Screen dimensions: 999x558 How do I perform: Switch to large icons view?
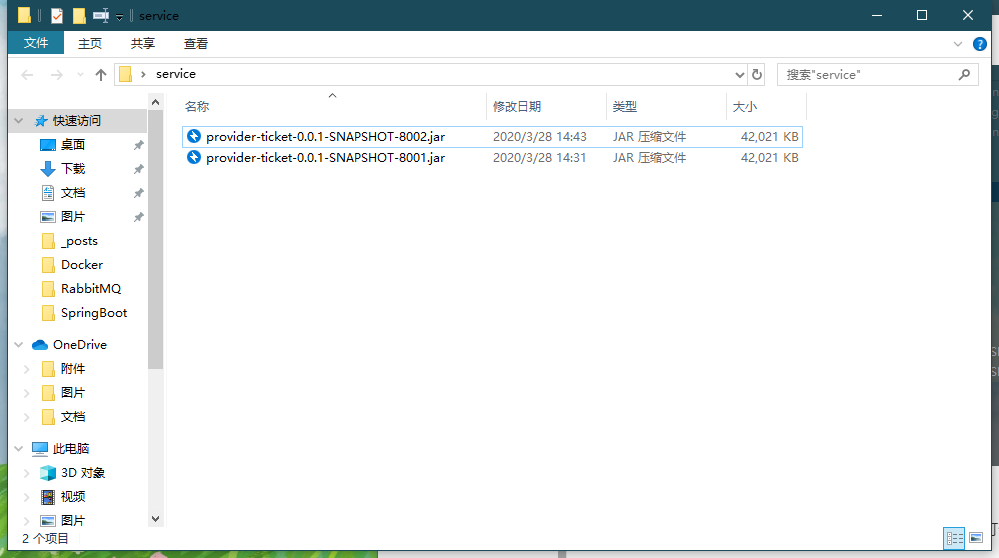pos(976,538)
